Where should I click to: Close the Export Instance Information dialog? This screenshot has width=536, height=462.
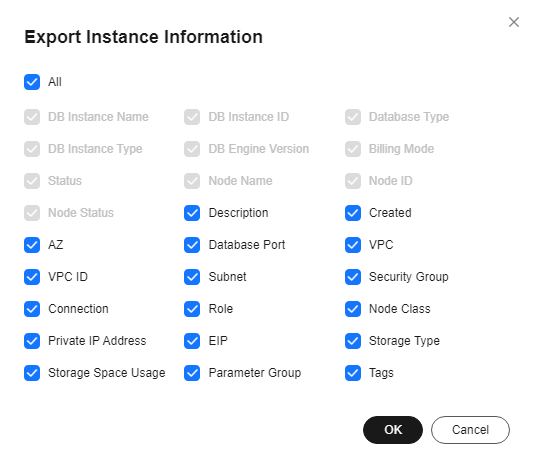(514, 22)
